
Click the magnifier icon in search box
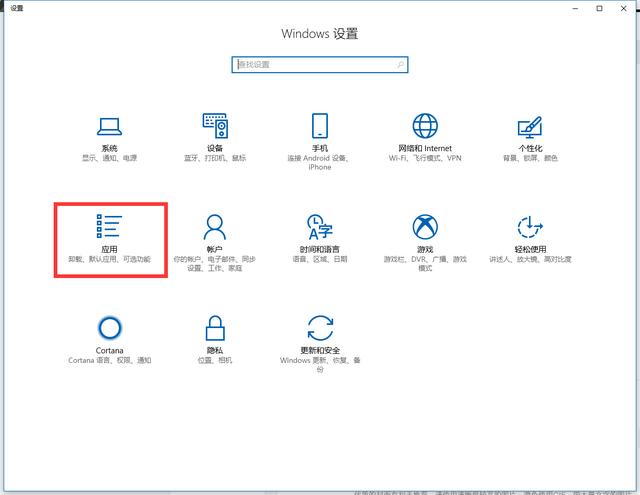(401, 65)
